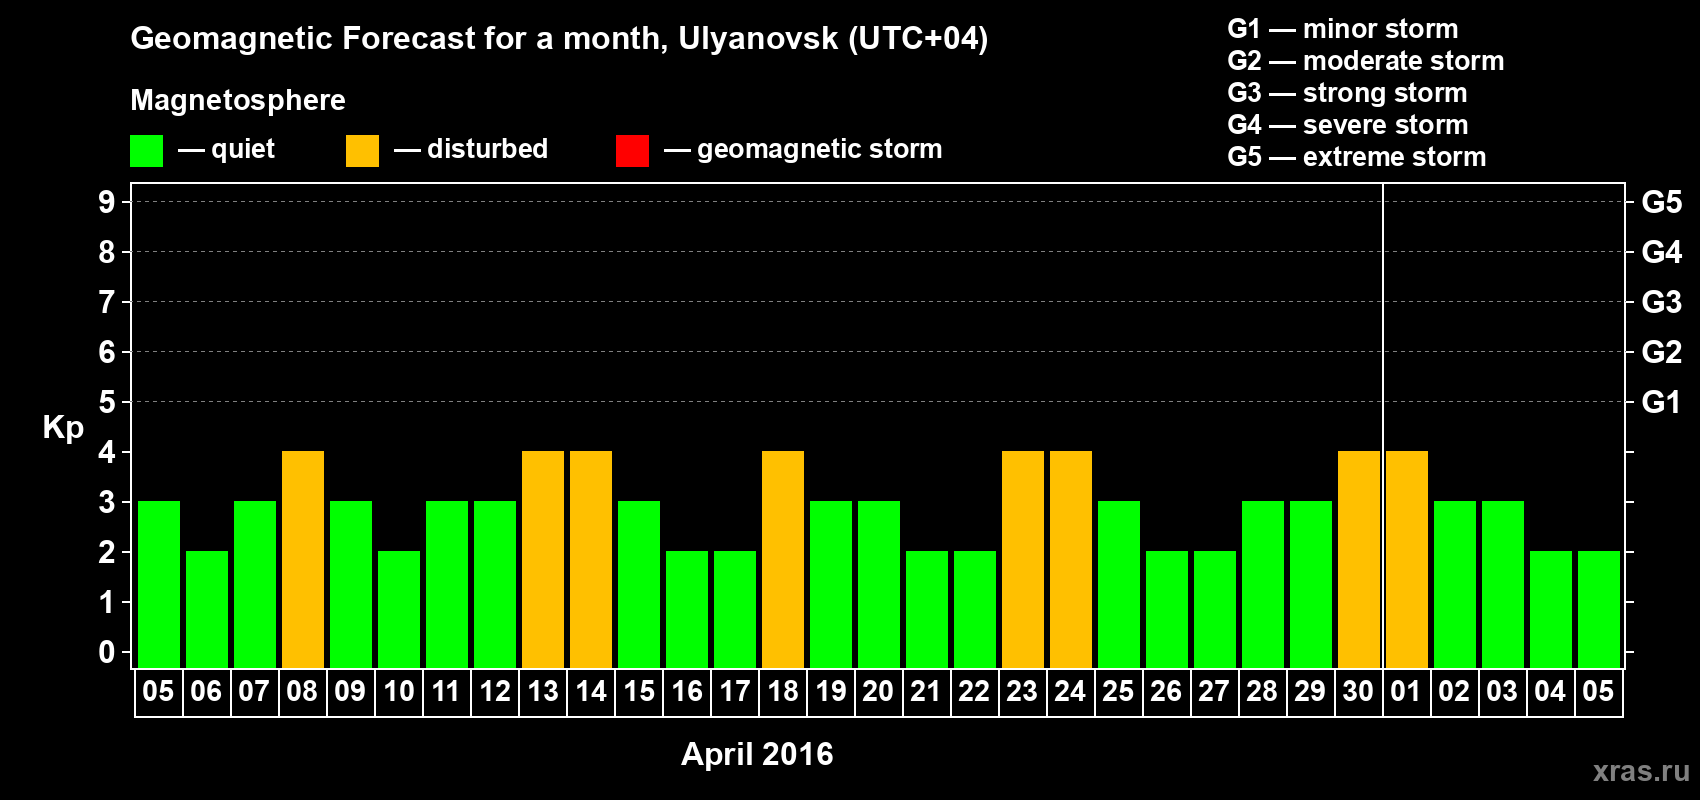Viewport: 1700px width, 800px height.
Task: Click the green quiet legend swatch
Action: pyautogui.click(x=146, y=151)
